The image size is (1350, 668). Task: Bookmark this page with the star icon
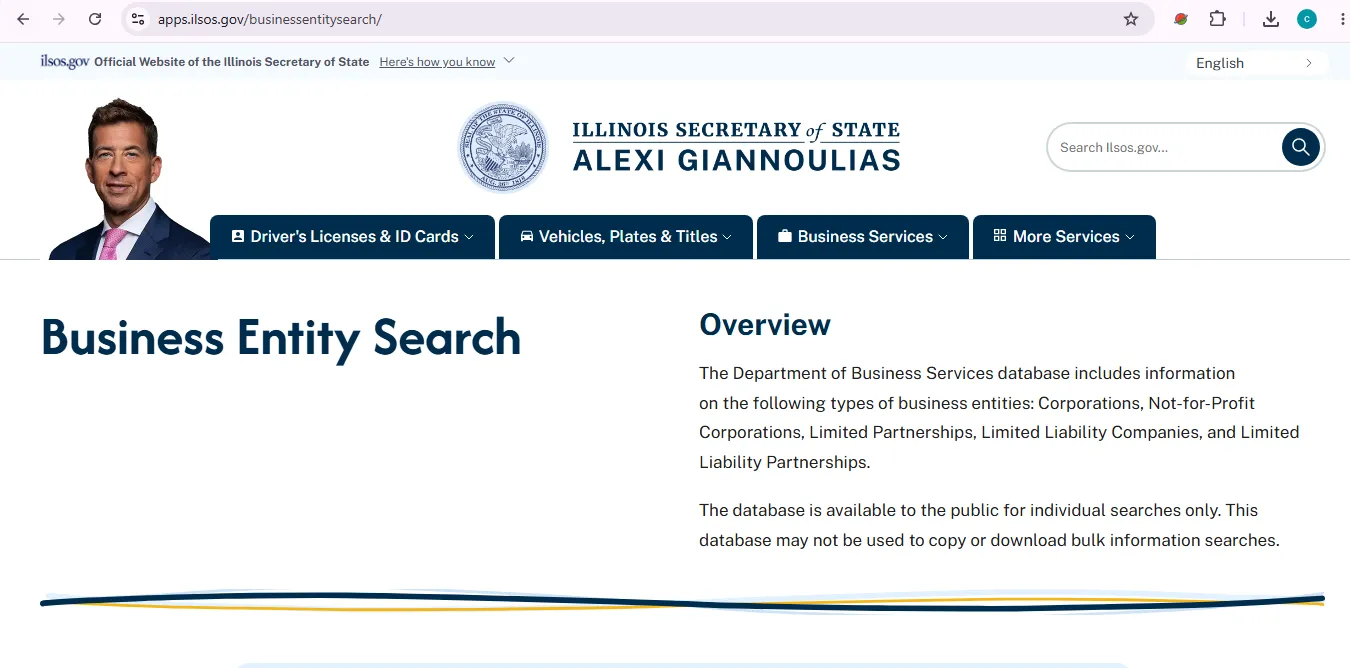coord(1131,19)
